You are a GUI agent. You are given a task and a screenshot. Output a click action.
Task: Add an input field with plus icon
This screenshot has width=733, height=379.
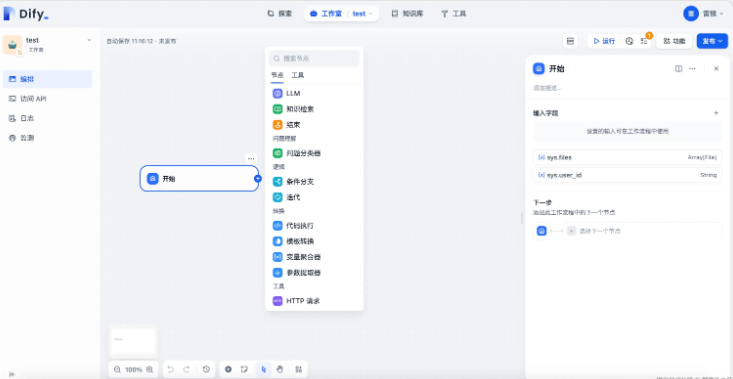(x=716, y=113)
